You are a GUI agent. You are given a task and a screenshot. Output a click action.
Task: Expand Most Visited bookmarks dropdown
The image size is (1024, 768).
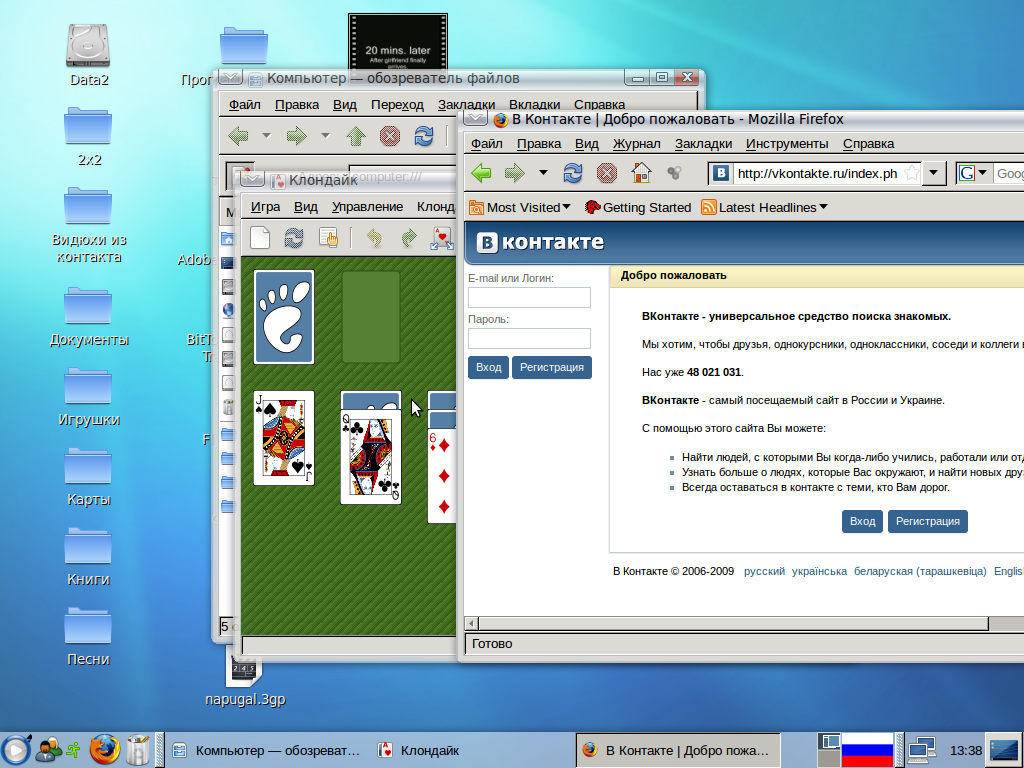pos(566,207)
